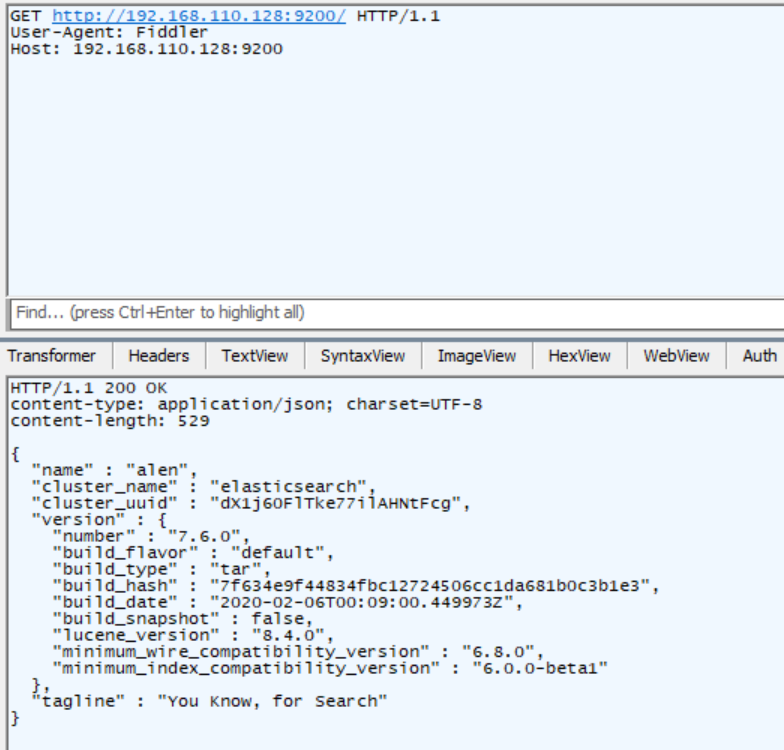Click the "name" : "alen" line
Viewport: 784px width, 750px height.
115,470
